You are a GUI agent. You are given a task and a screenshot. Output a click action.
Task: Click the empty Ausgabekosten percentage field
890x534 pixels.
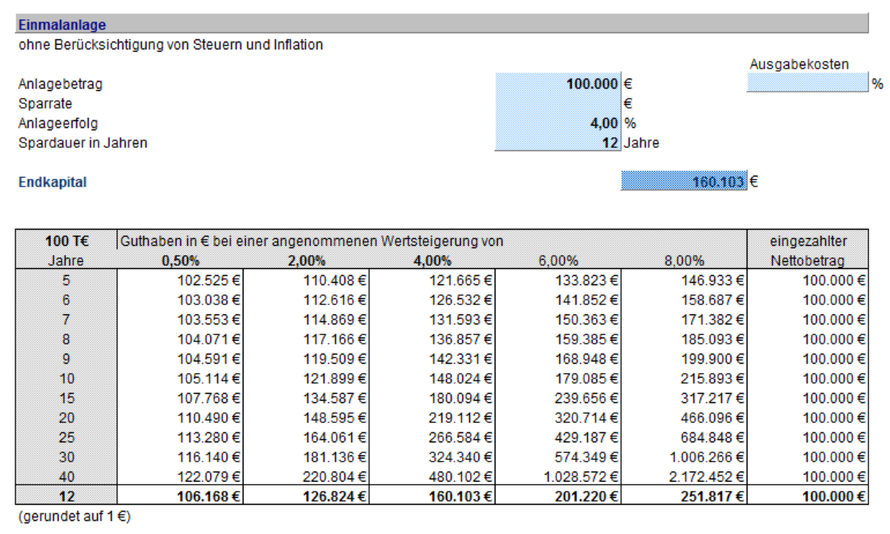point(807,84)
